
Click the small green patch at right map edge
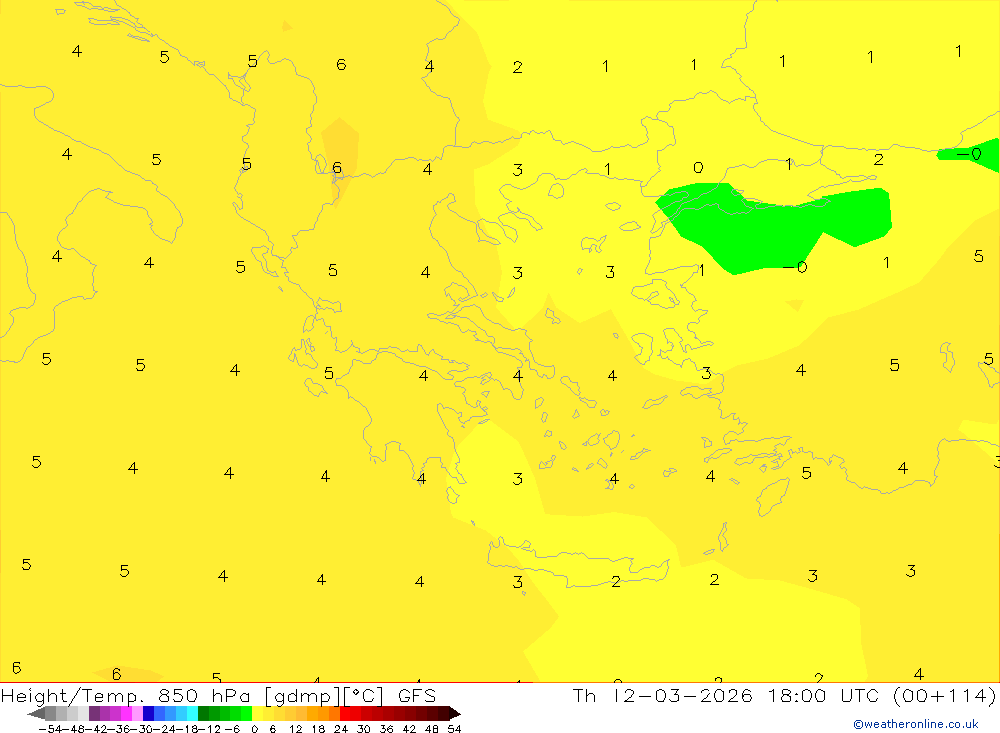pos(976,154)
